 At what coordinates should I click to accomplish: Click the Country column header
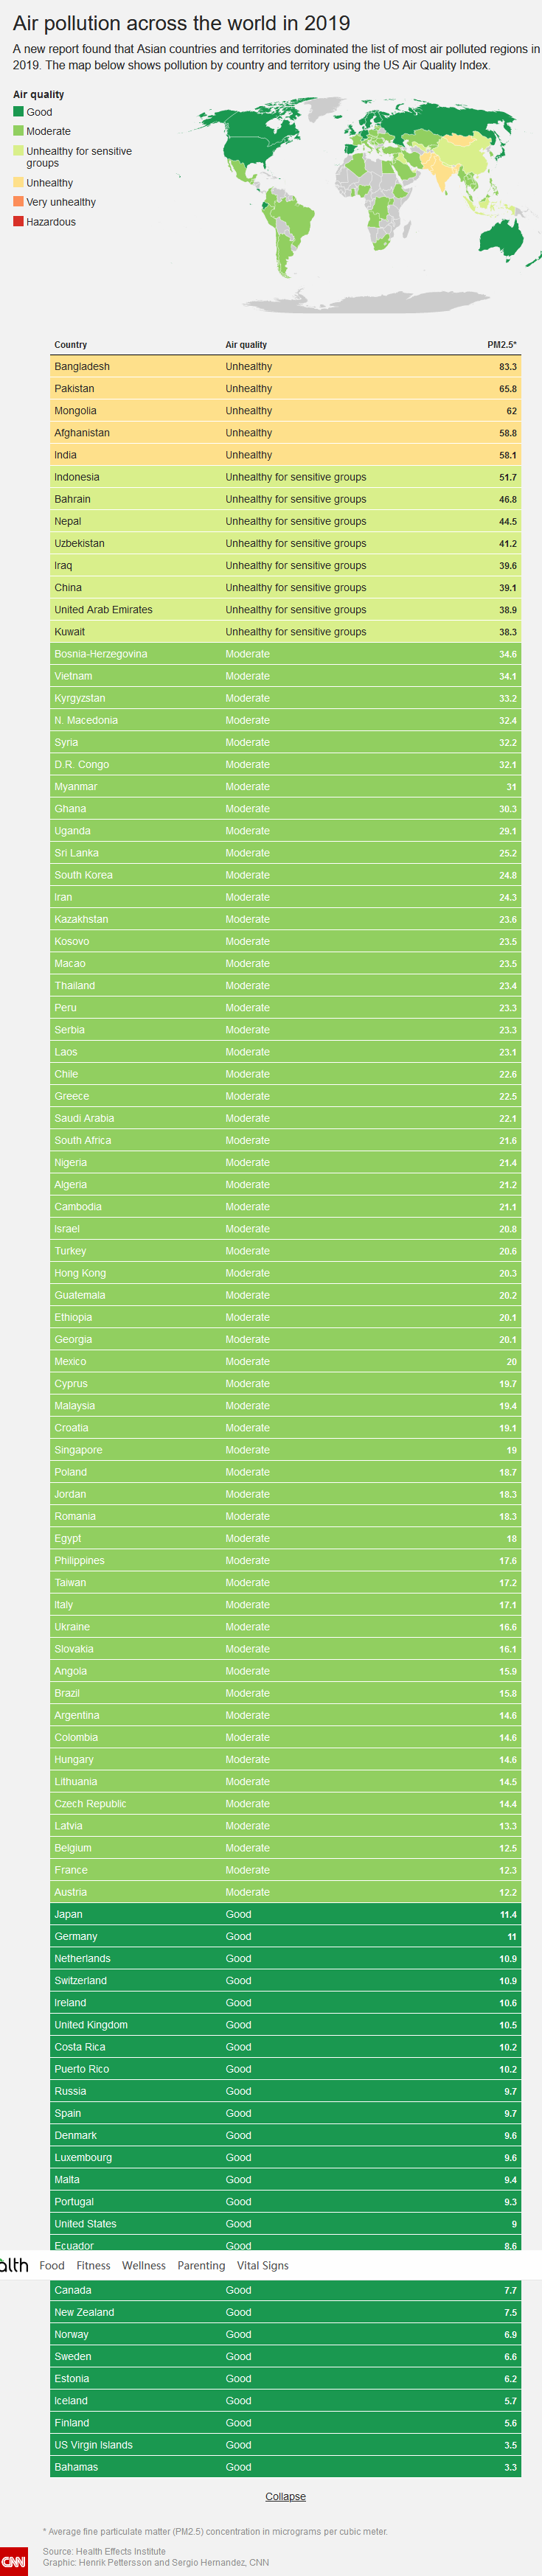point(70,345)
